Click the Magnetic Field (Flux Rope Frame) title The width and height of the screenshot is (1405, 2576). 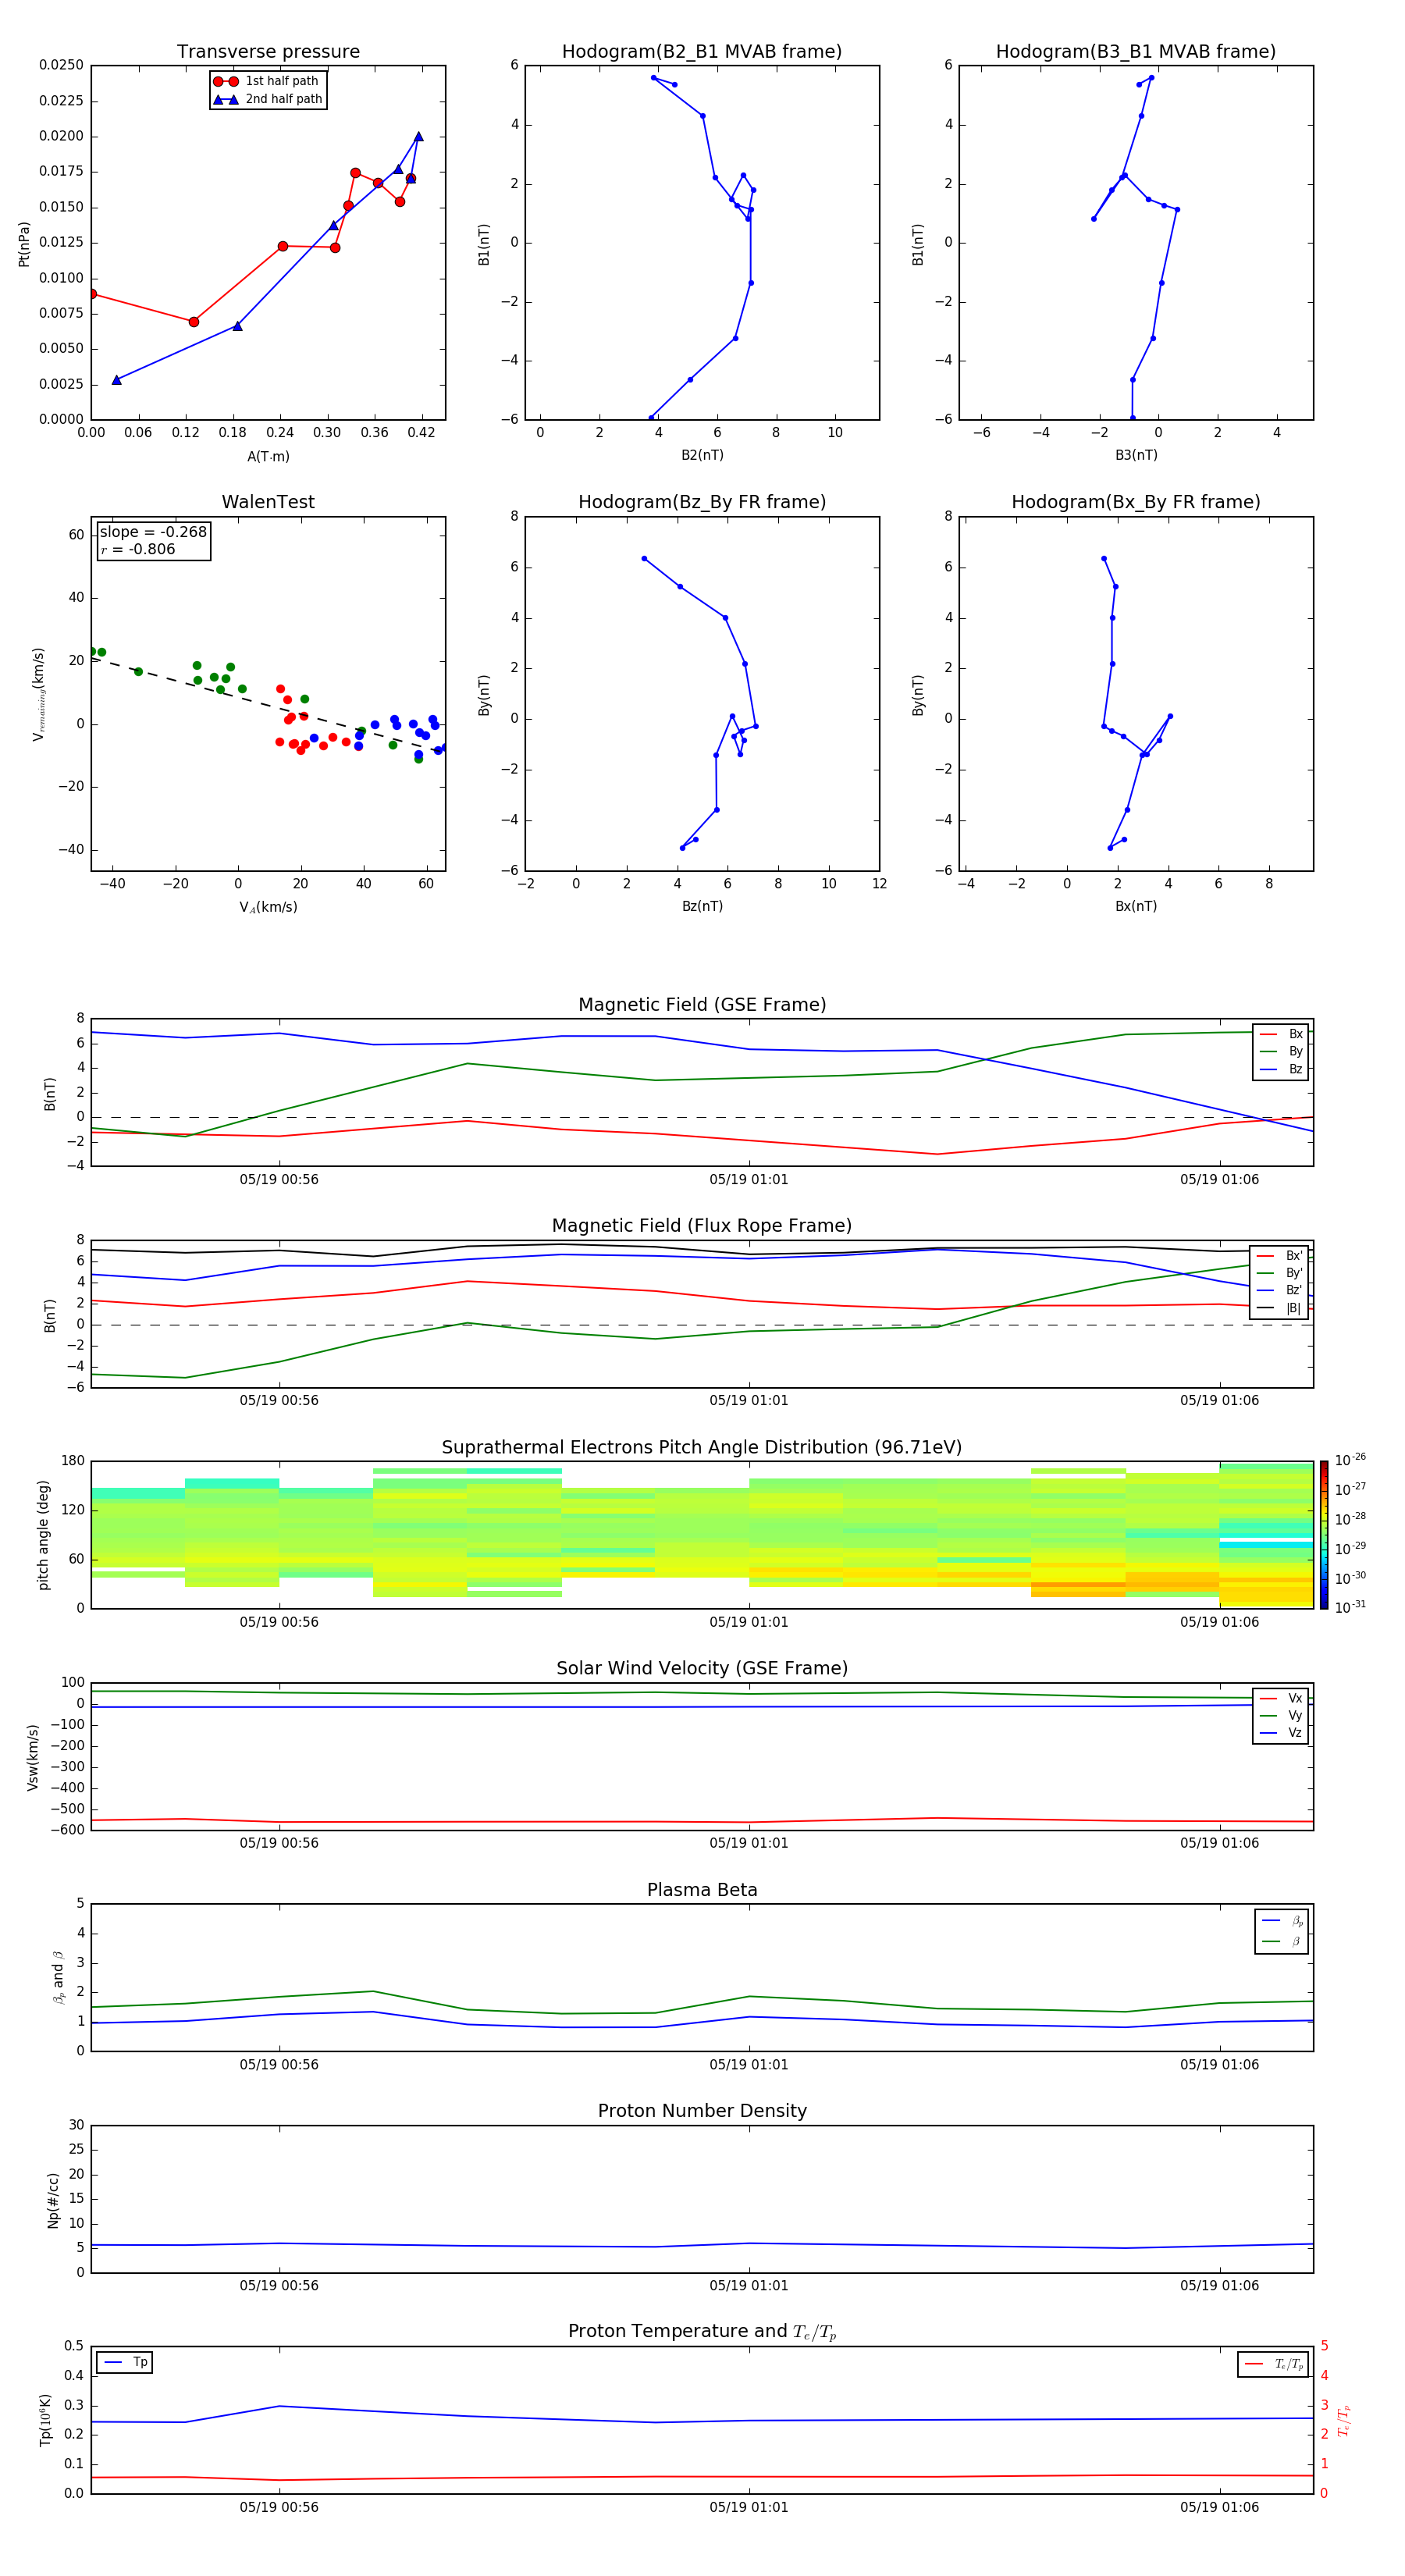coord(702,1226)
